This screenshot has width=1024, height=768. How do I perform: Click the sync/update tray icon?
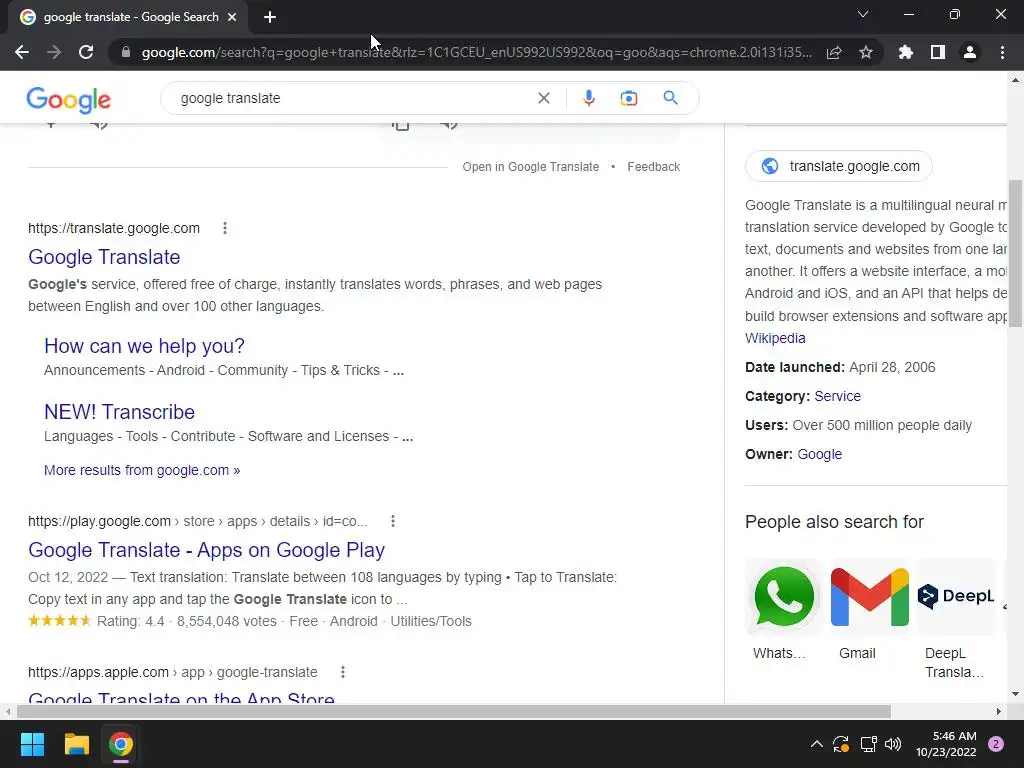pyautogui.click(x=841, y=744)
